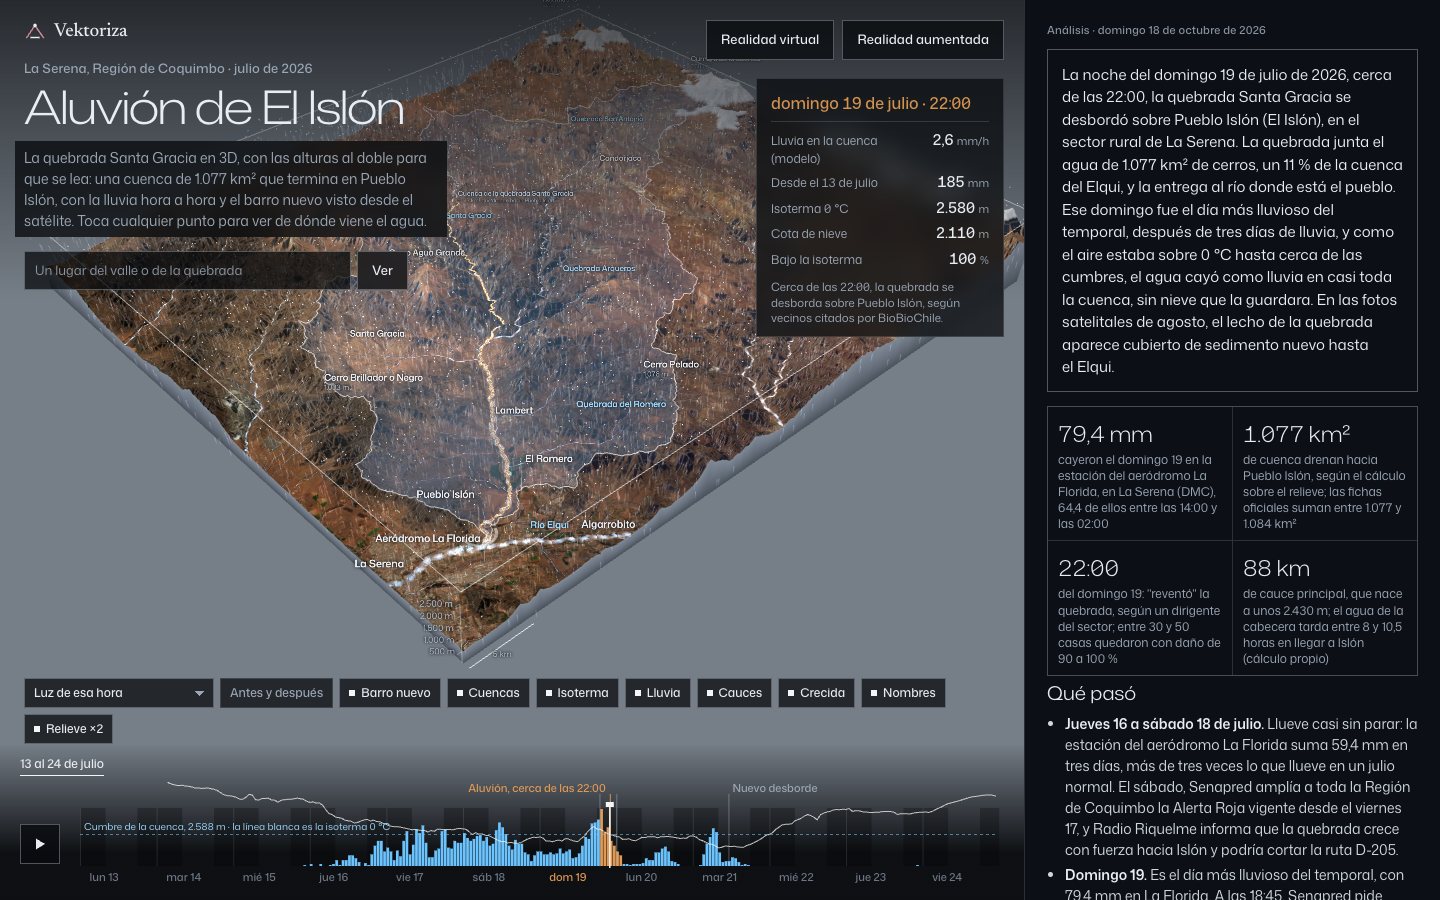
Task: Jump to lun 13 on timeline
Action: [x=104, y=877]
